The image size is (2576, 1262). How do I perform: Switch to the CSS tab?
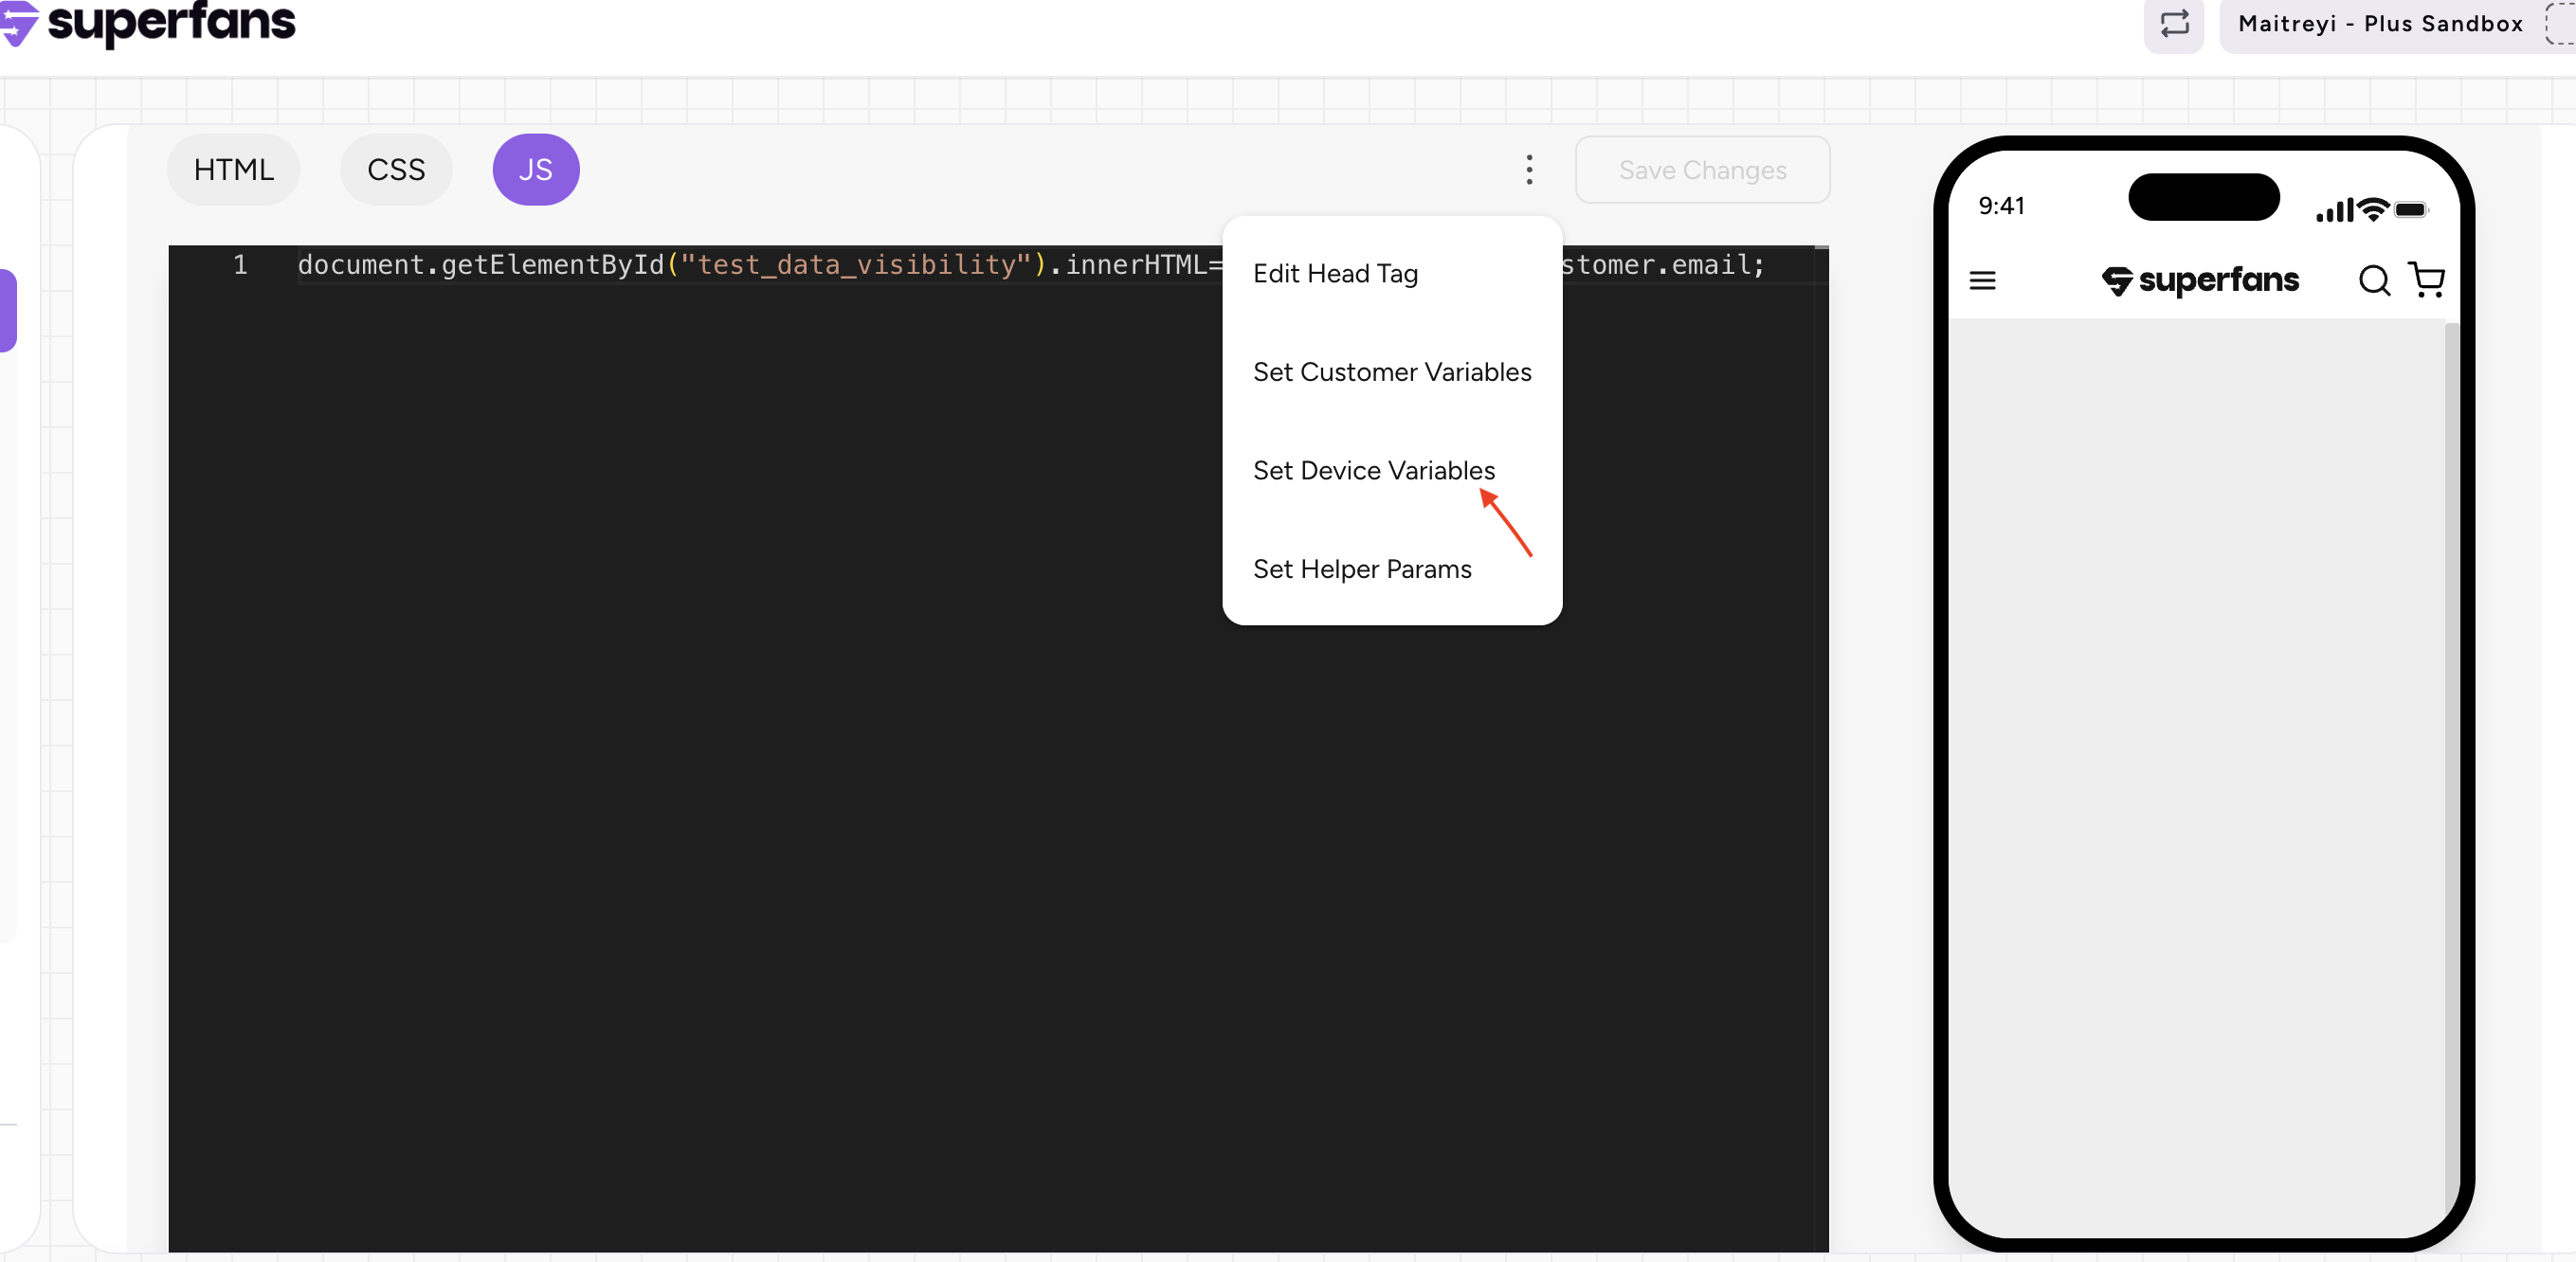(396, 170)
